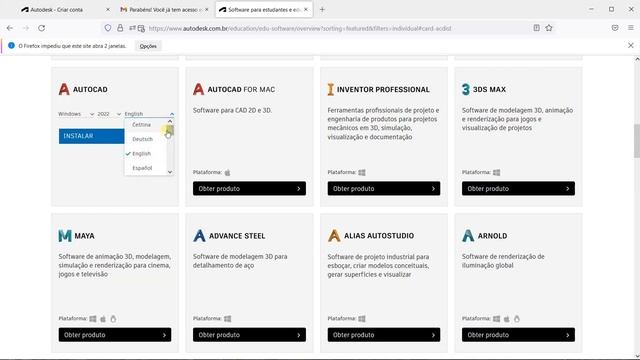Open a new browser tab
640x360 pixels.
pos(322,9)
